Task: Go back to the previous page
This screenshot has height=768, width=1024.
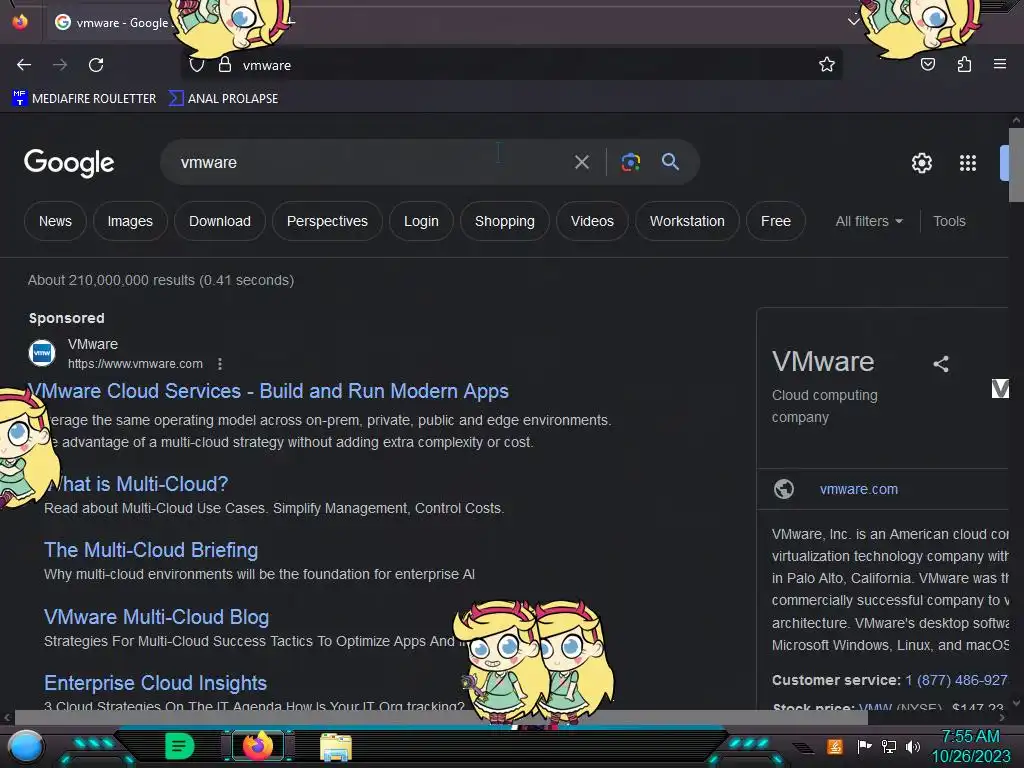Action: coord(24,65)
